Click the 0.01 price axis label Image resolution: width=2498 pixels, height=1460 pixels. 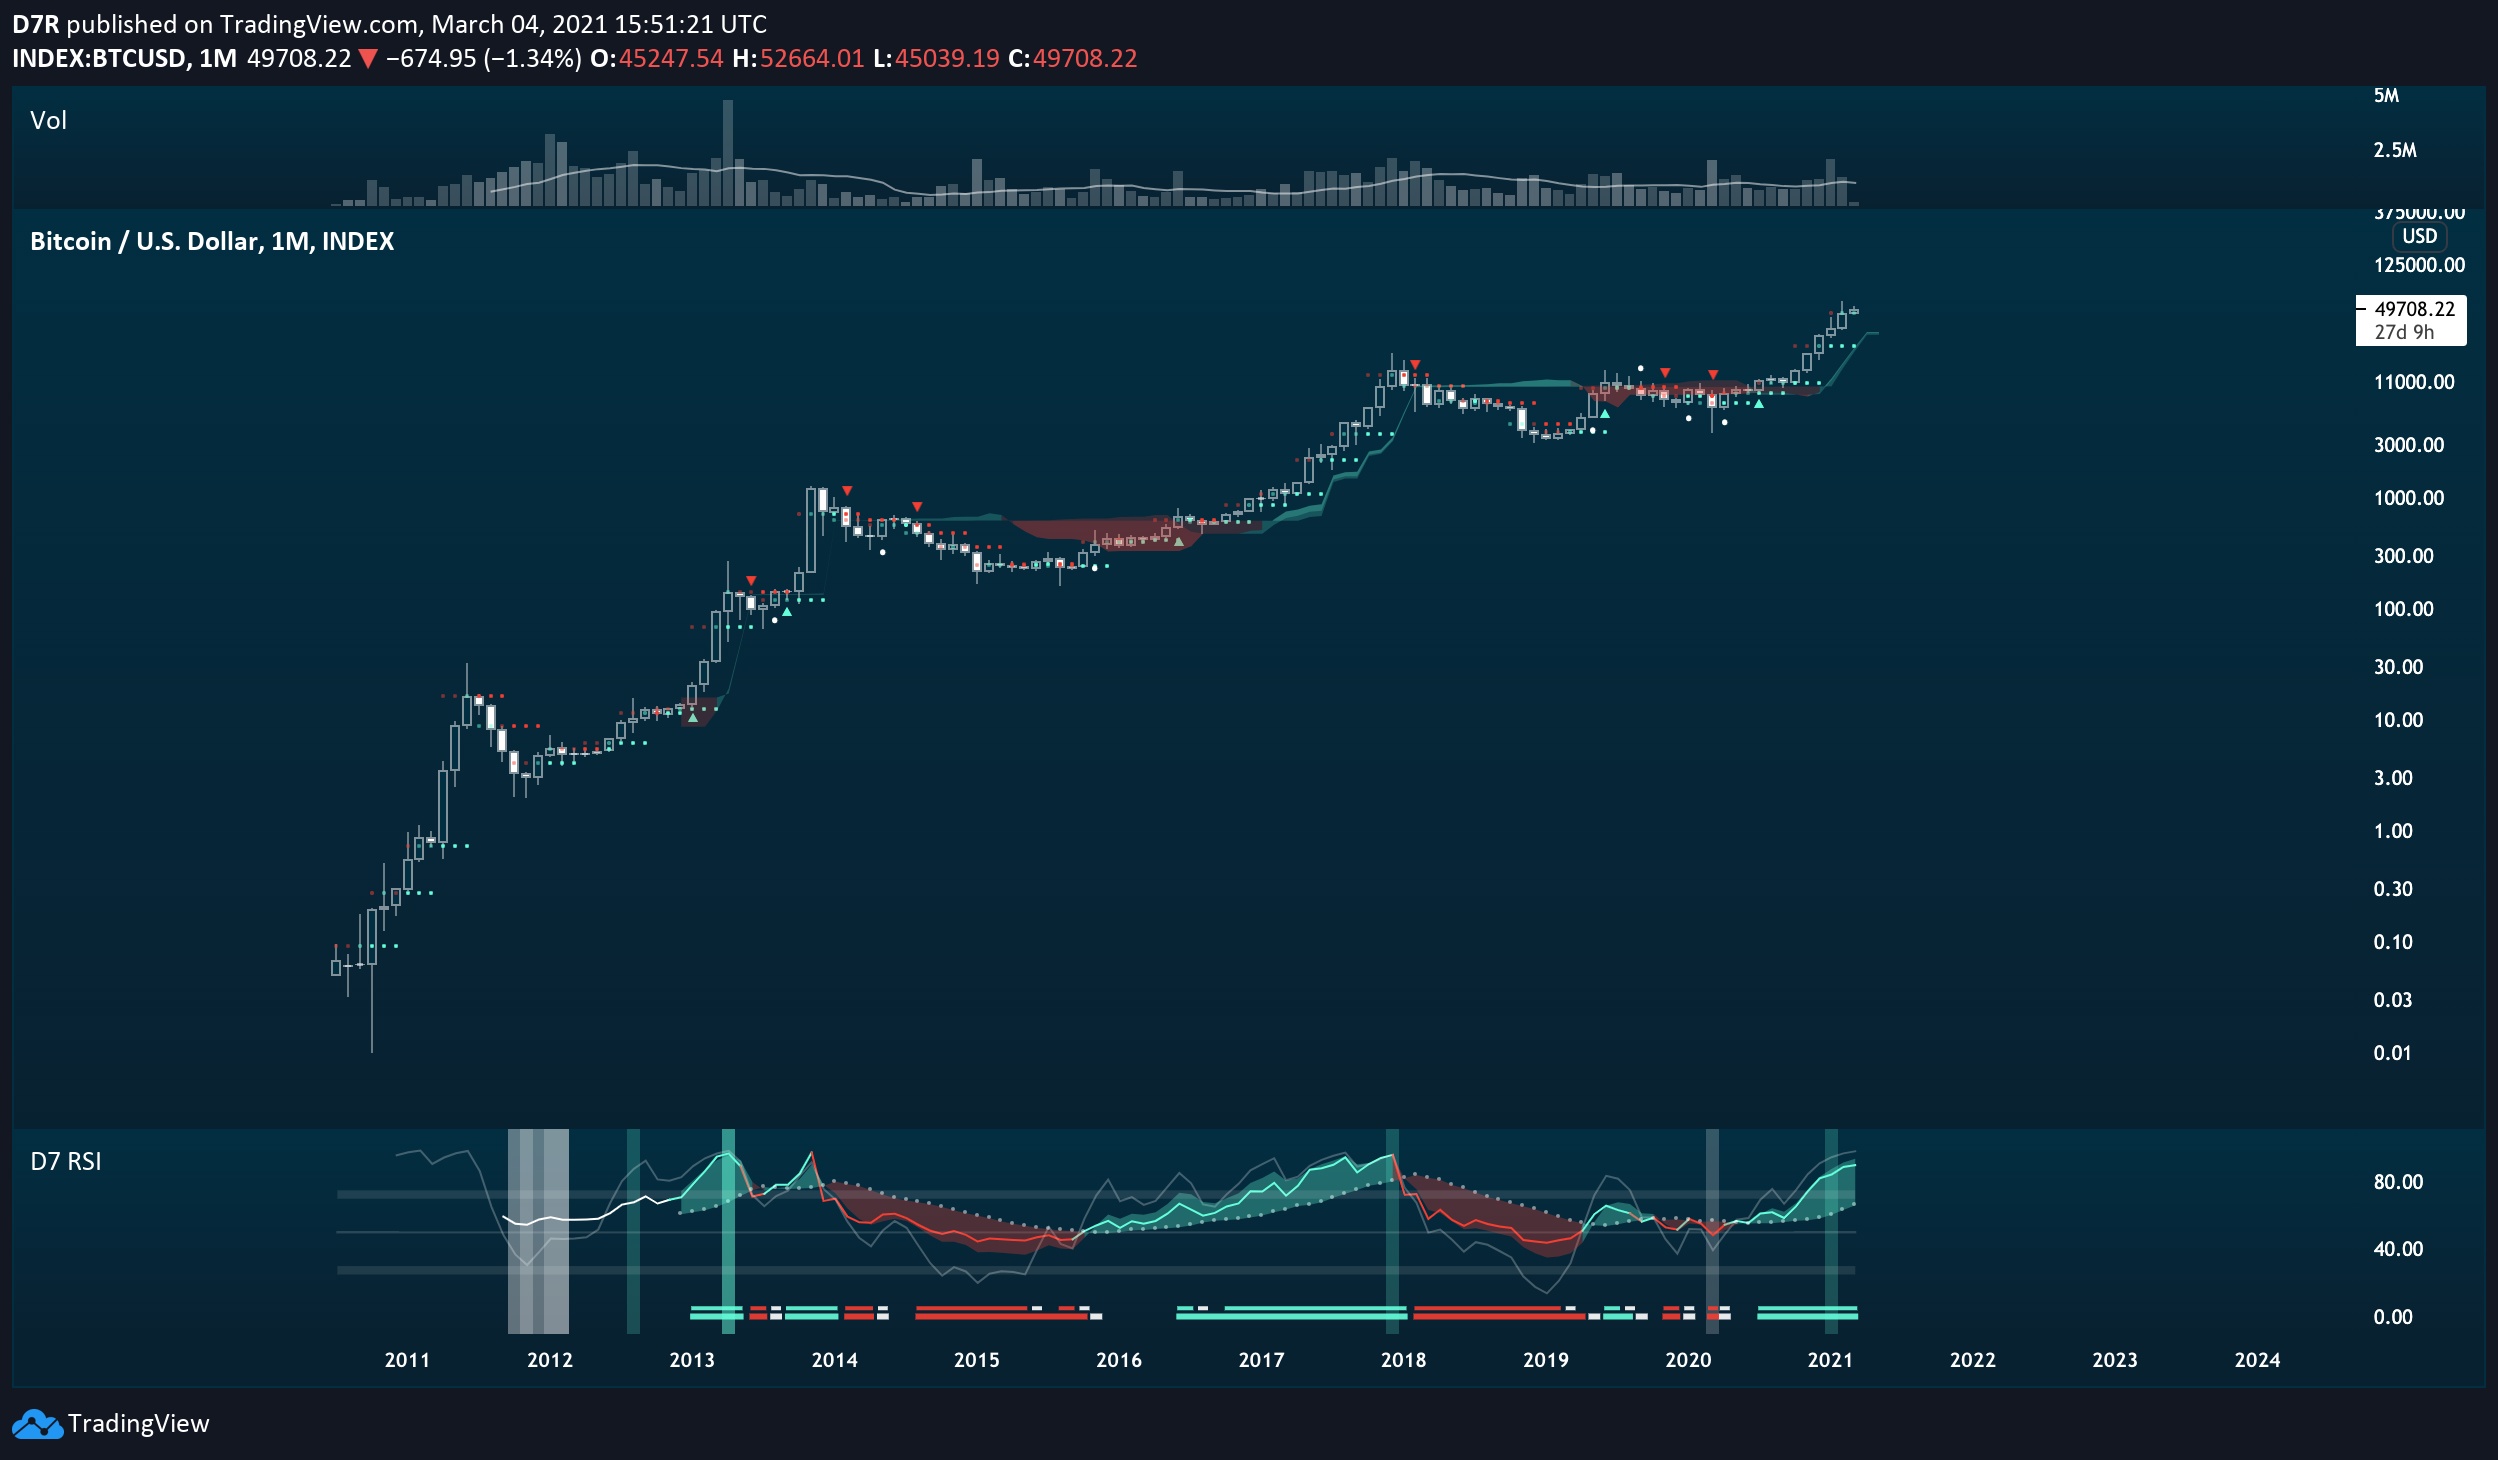click(x=2393, y=1053)
